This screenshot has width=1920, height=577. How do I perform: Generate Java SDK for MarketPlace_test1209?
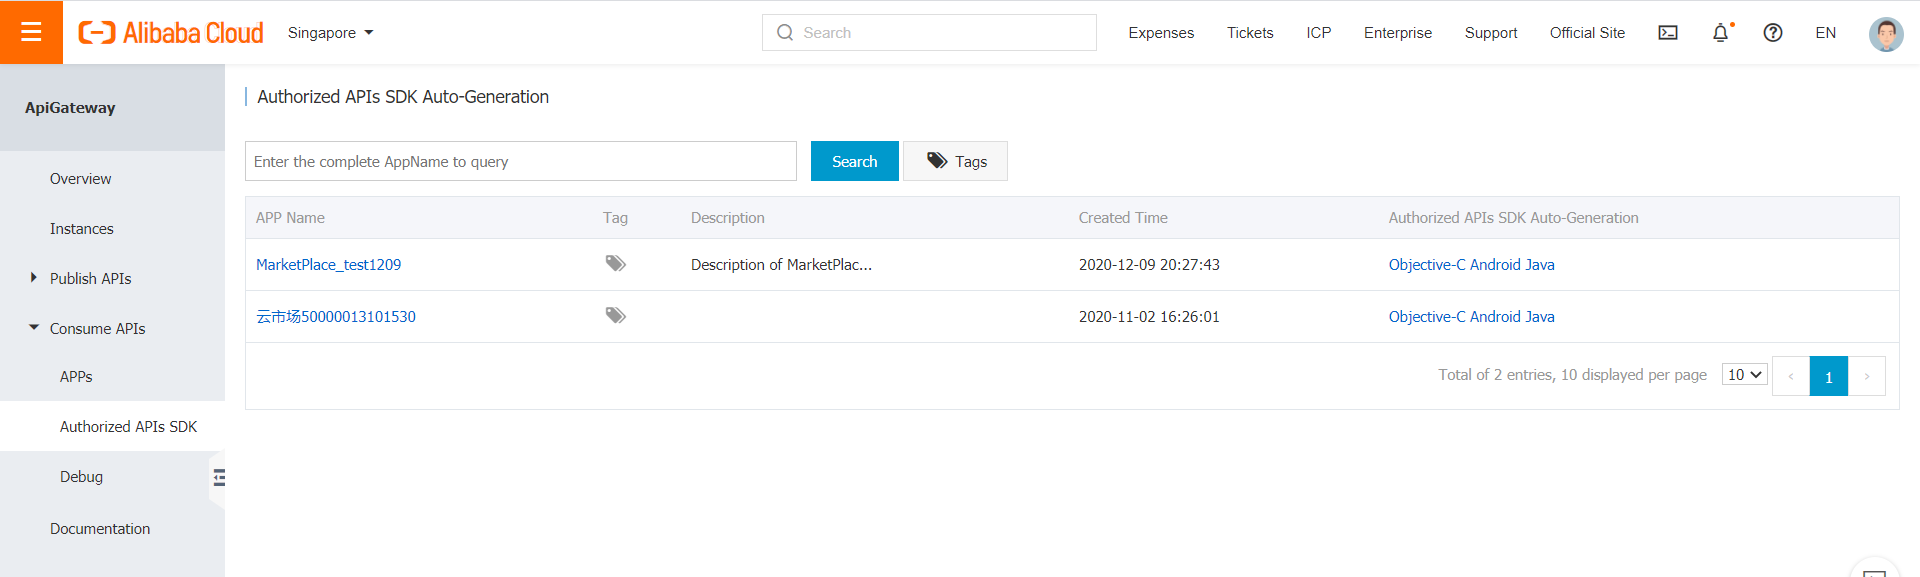click(1540, 265)
